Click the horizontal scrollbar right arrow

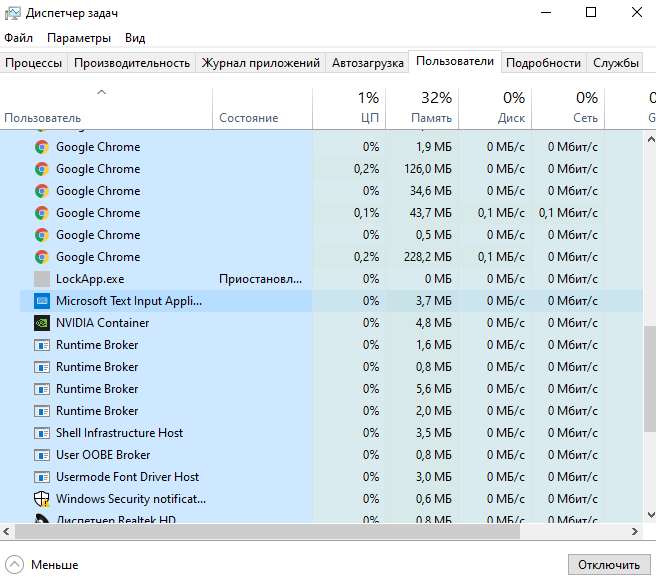pyautogui.click(x=635, y=532)
